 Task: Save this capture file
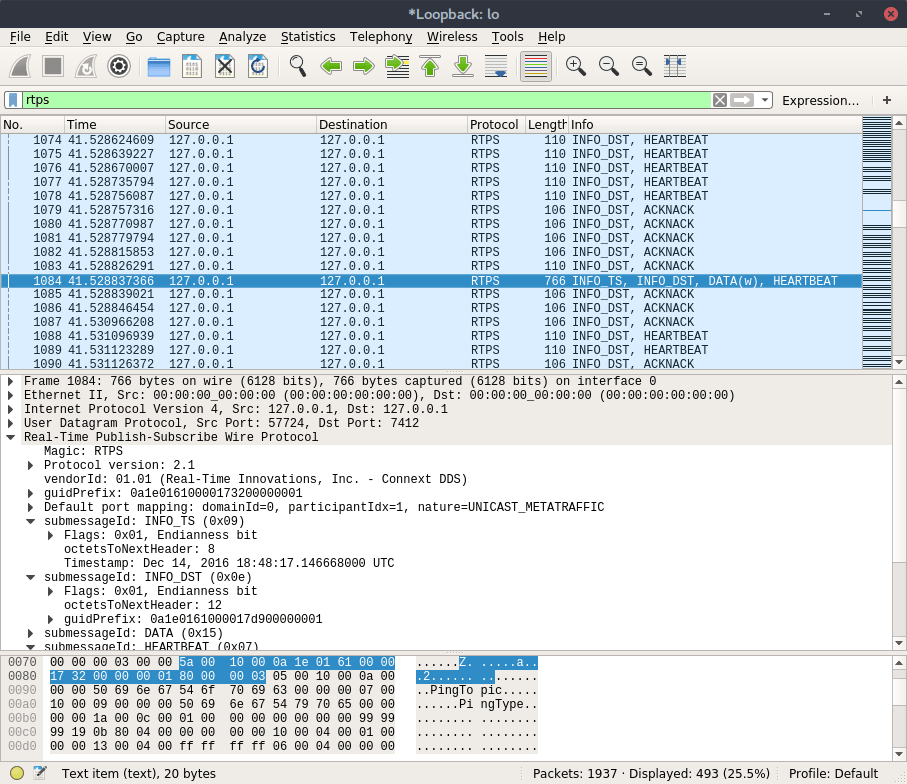tap(191, 66)
